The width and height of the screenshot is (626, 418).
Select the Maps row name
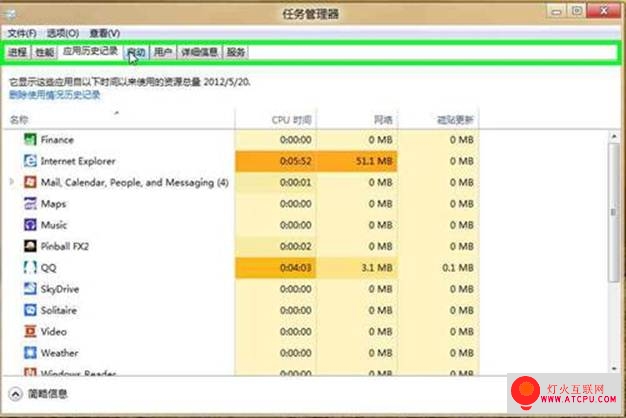(53, 204)
